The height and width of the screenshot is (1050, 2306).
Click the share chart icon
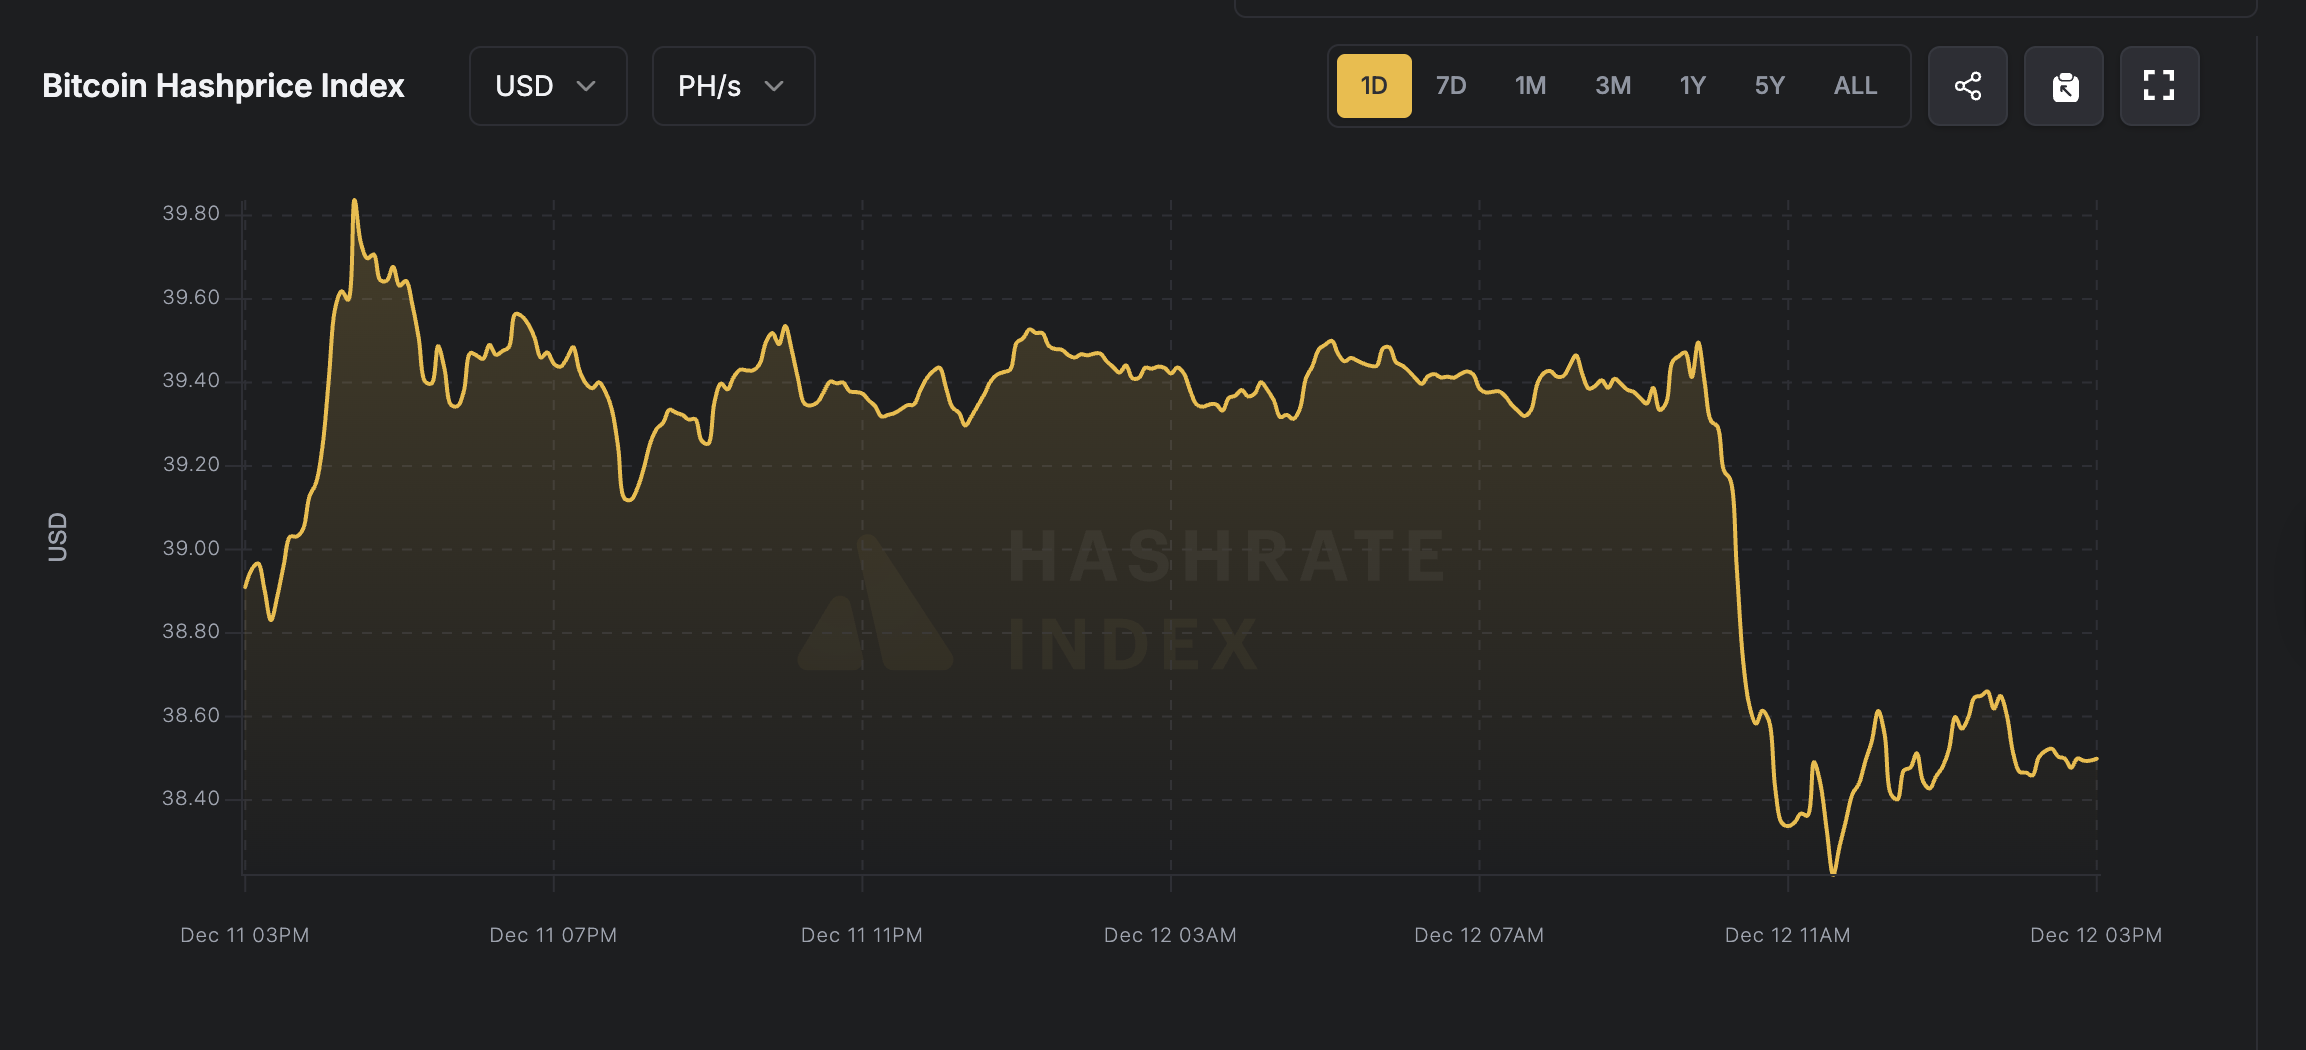coord(1968,86)
